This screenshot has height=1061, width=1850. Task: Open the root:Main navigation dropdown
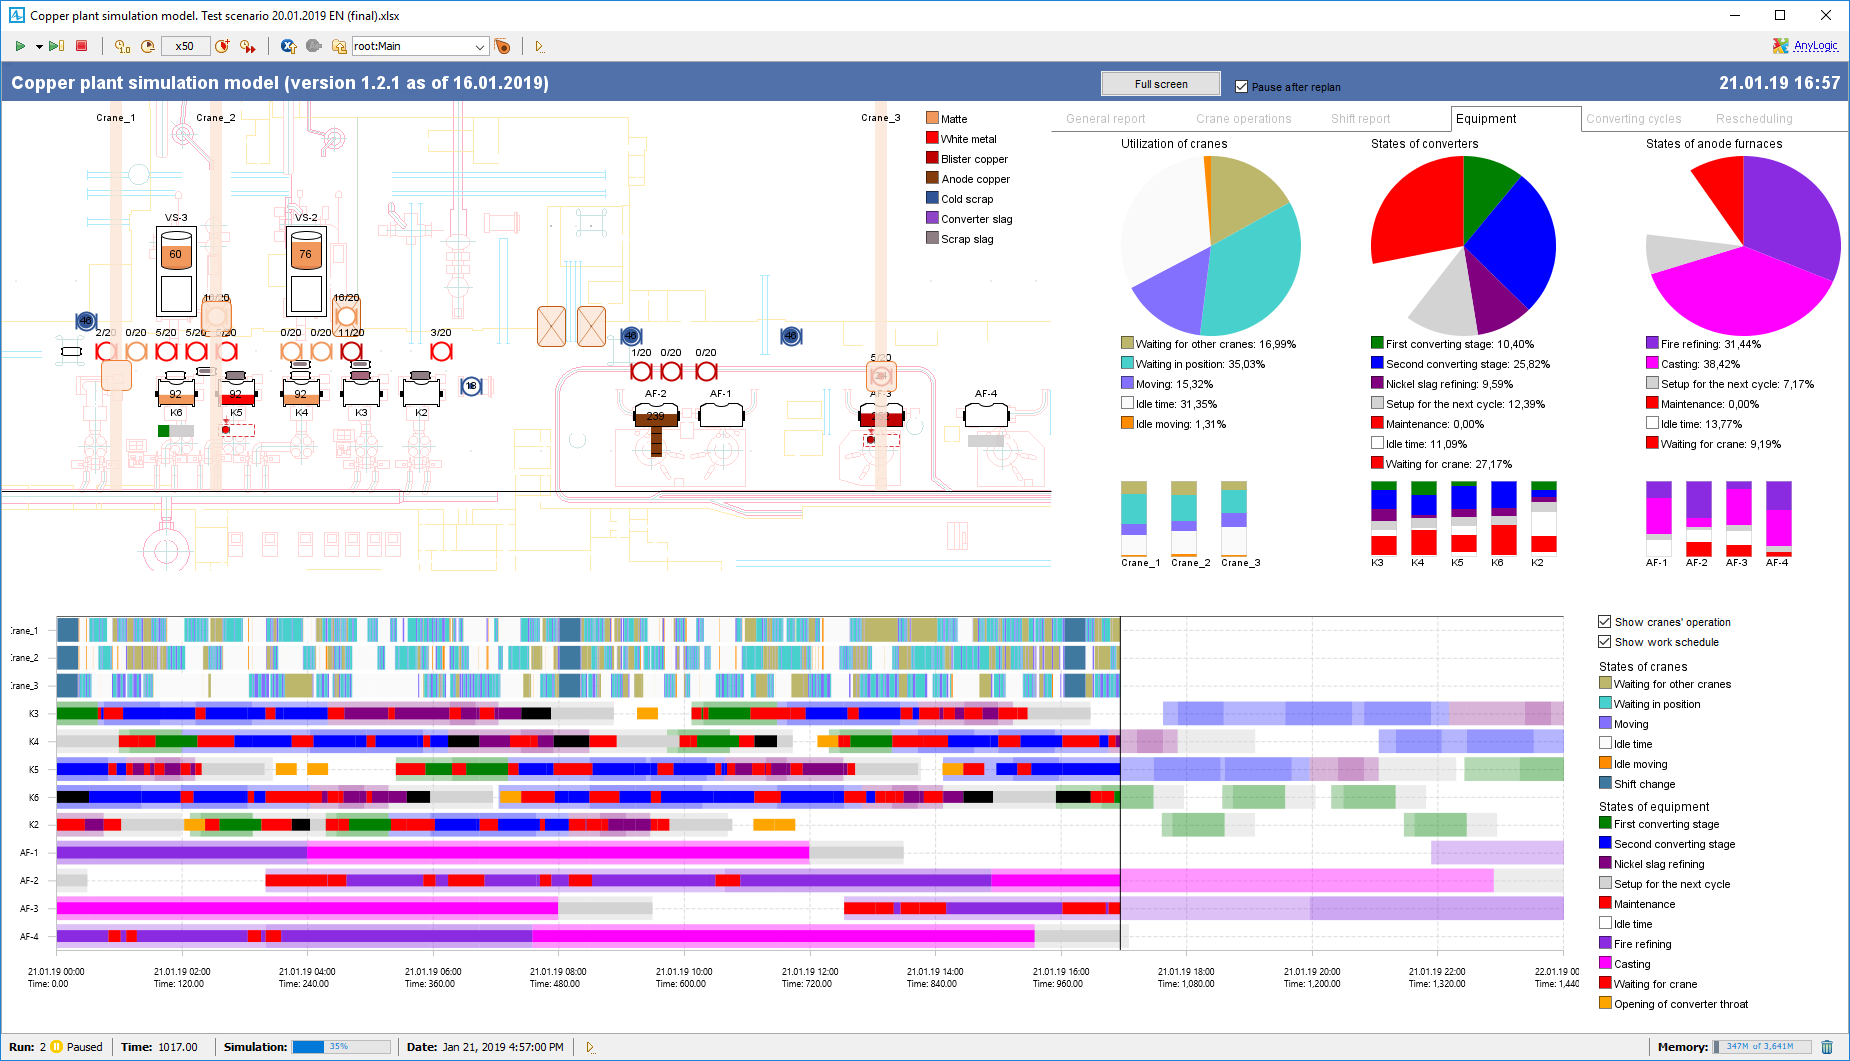[419, 46]
